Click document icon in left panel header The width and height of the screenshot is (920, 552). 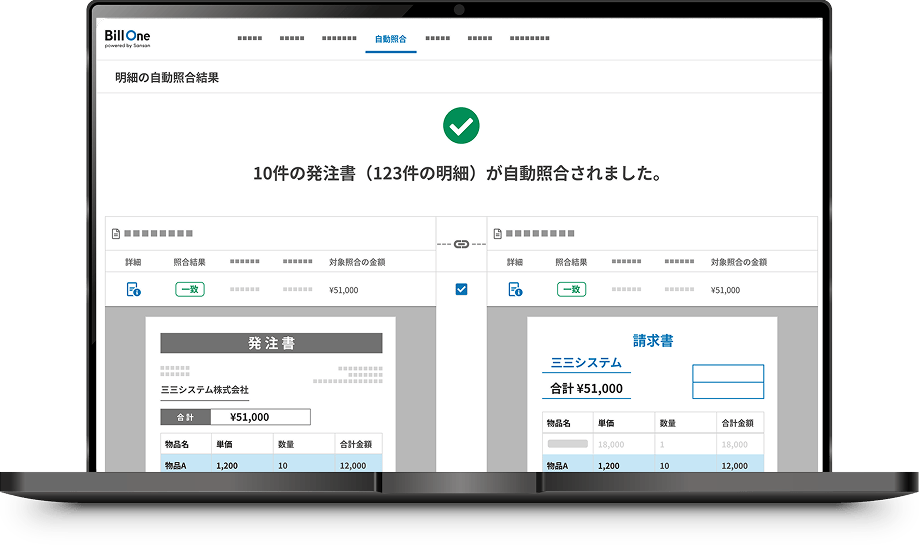116,233
